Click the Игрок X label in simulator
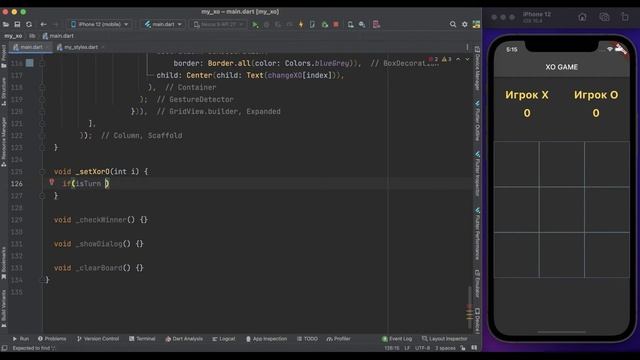 pyautogui.click(x=527, y=95)
